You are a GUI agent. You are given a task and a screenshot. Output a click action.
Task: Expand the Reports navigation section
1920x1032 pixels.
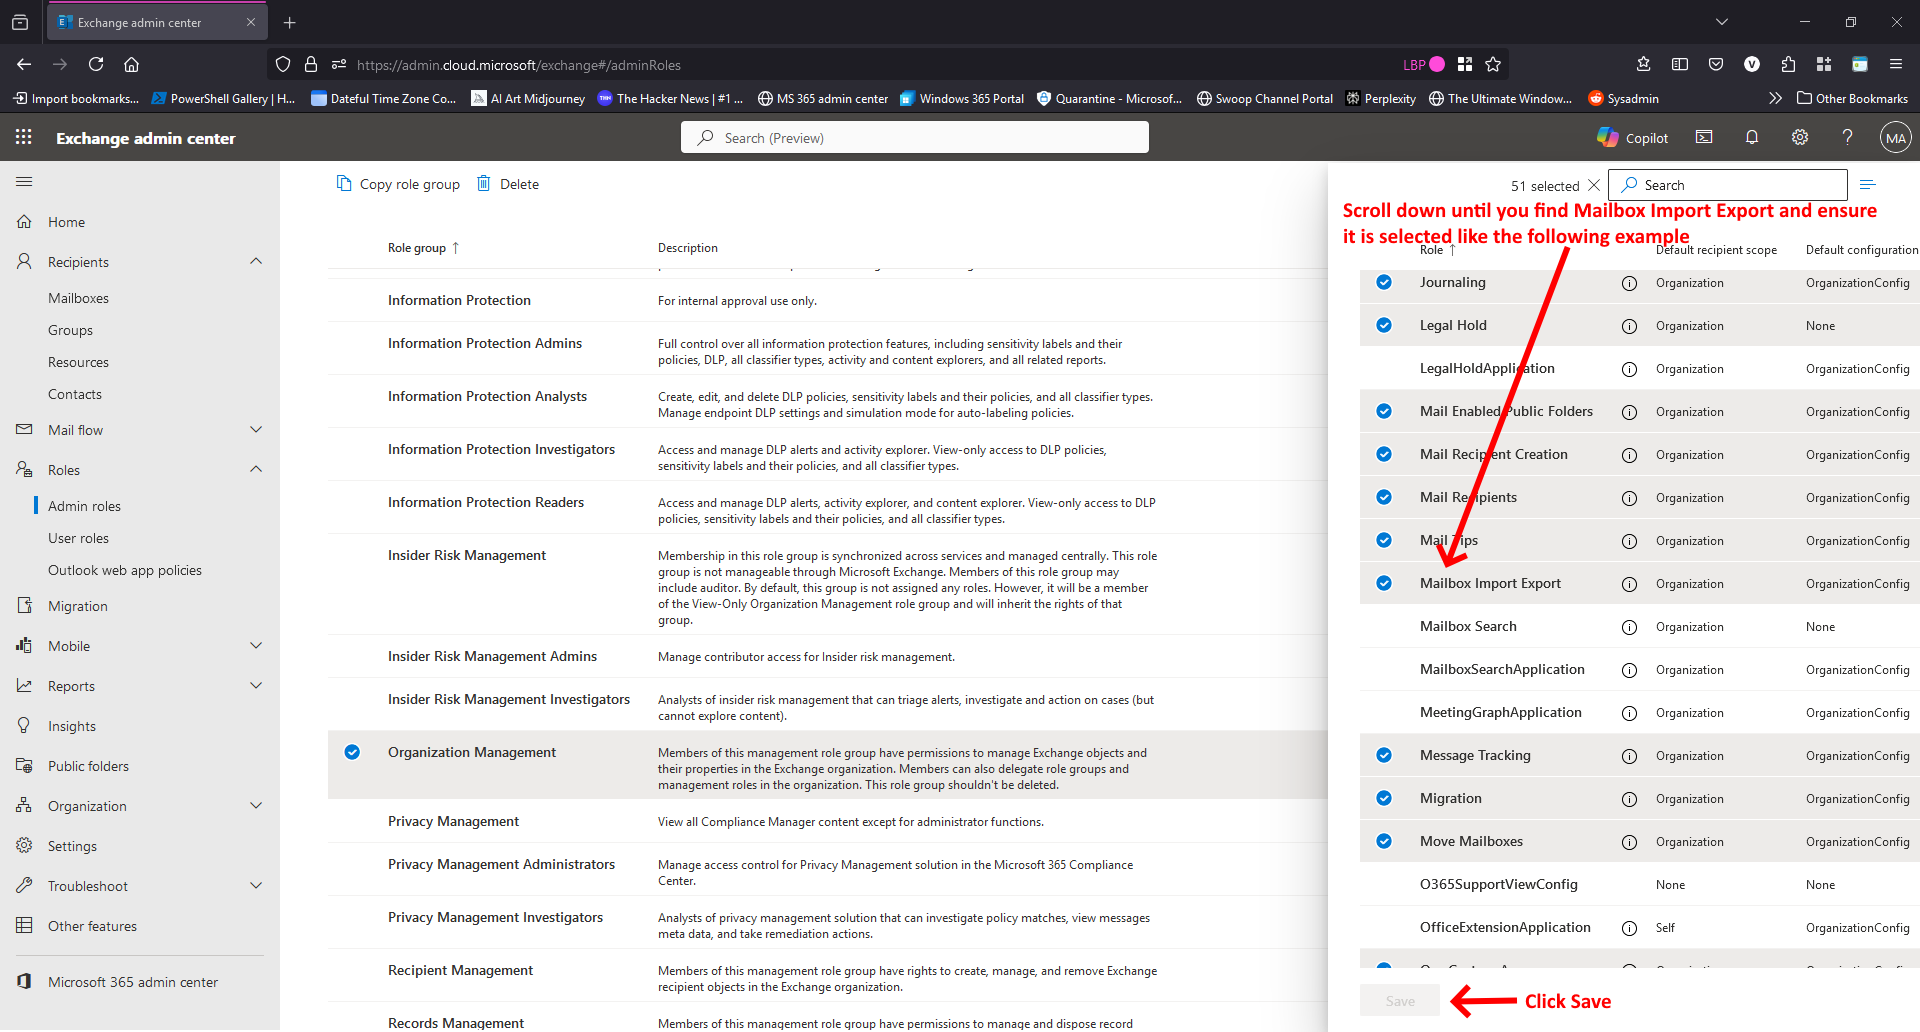click(x=256, y=685)
